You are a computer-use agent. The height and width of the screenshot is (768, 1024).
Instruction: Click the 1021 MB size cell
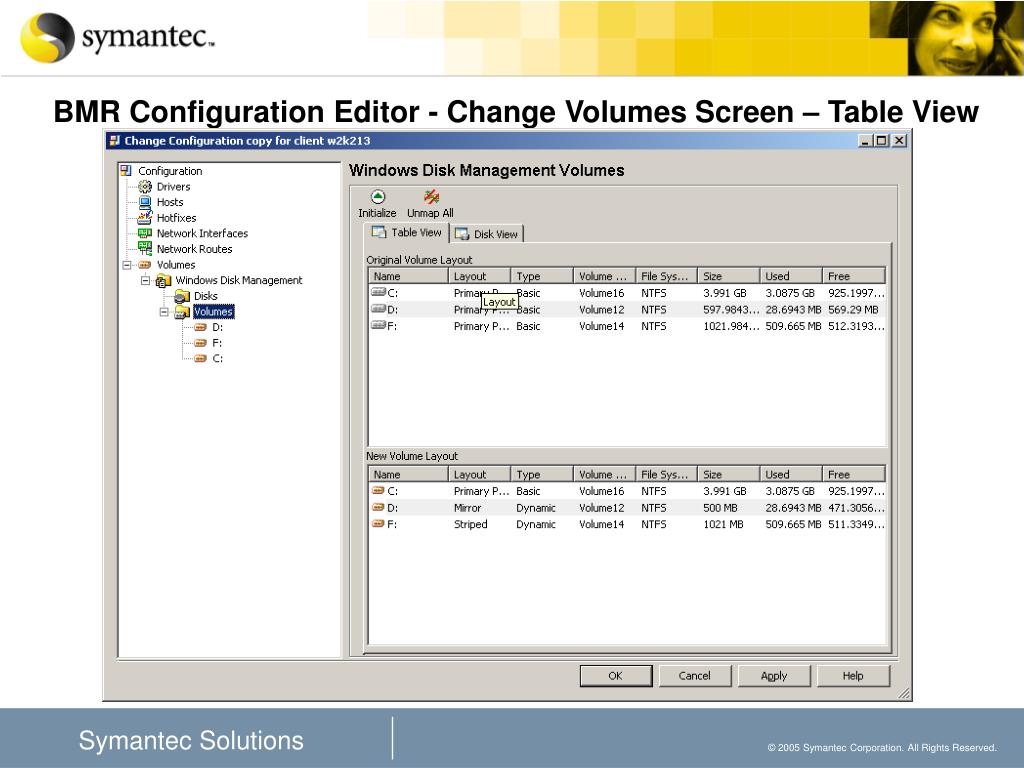[x=723, y=524]
